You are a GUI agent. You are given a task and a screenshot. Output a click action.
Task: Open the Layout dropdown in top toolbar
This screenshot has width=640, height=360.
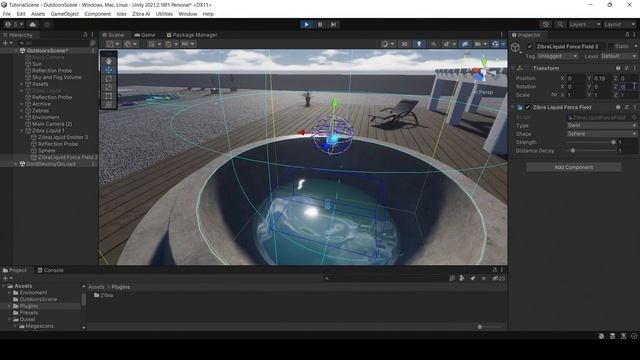tap(619, 24)
